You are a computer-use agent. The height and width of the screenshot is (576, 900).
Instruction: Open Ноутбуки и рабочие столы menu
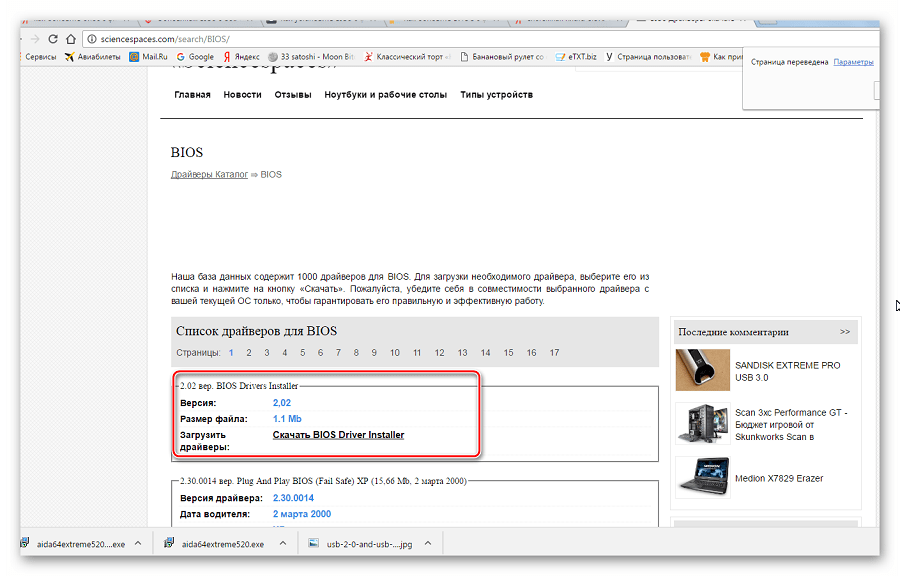click(385, 95)
